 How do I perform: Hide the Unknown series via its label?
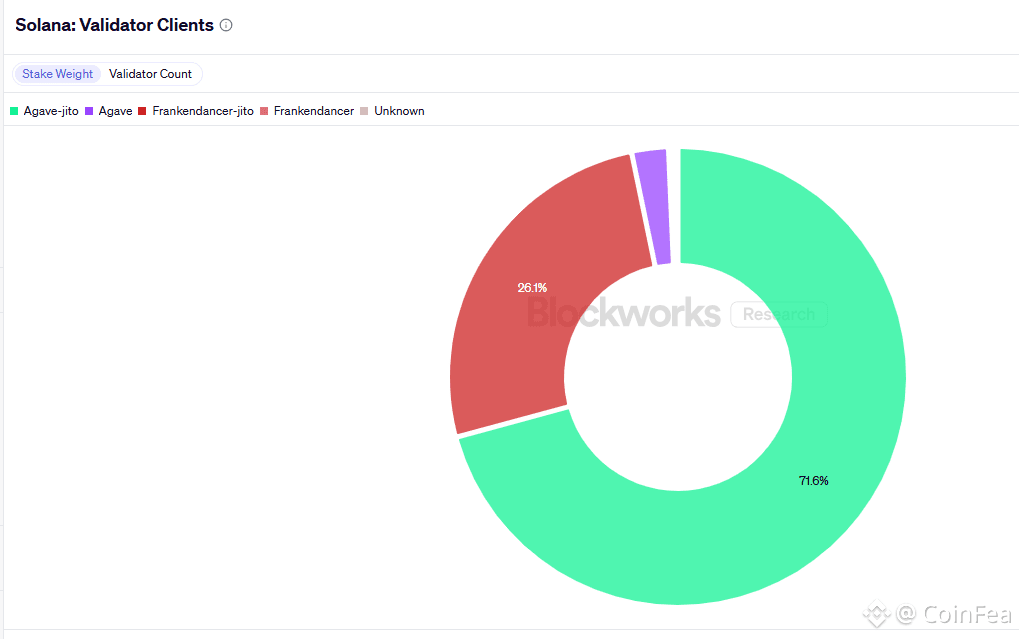(x=399, y=111)
